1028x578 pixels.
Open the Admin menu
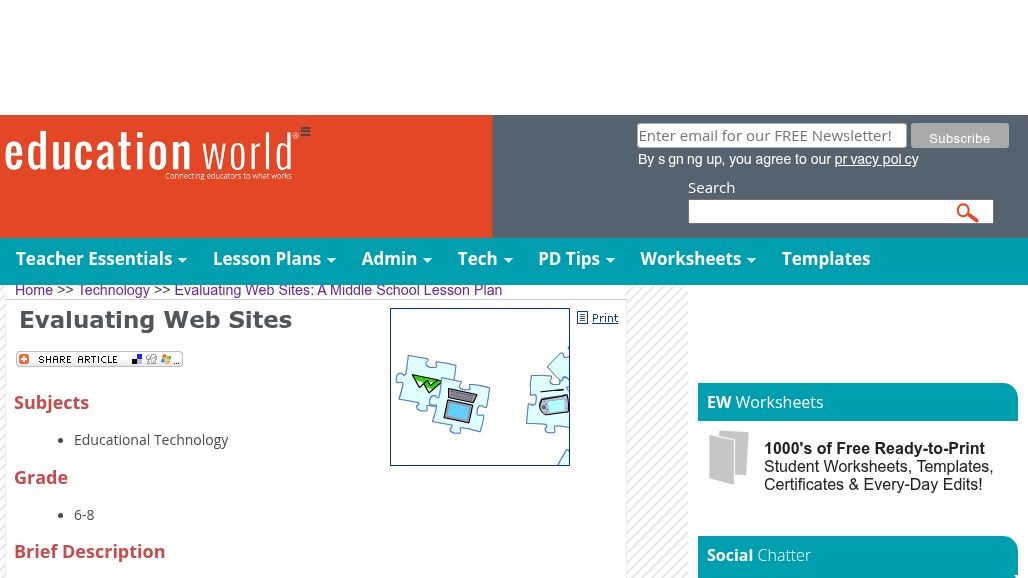coord(389,258)
